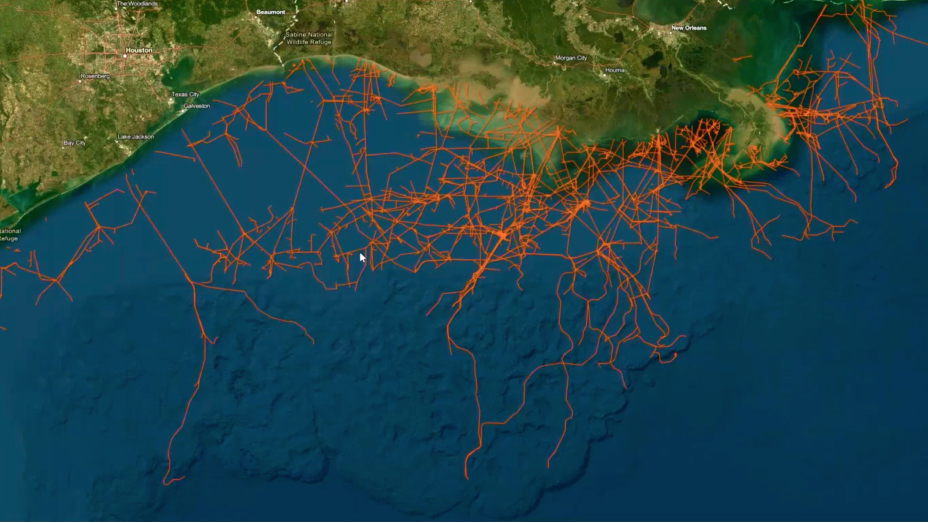Select the Galveston label on coast
The width and height of the screenshot is (928, 523).
(x=196, y=106)
